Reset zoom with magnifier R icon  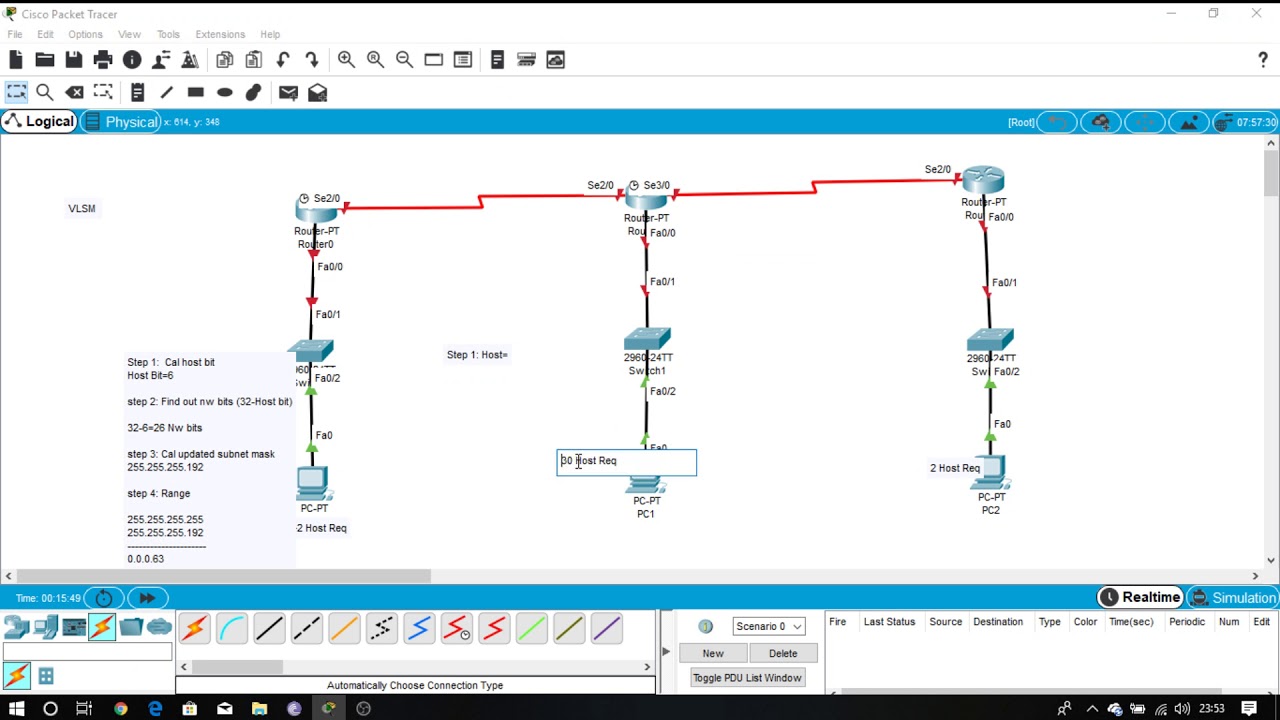point(375,60)
